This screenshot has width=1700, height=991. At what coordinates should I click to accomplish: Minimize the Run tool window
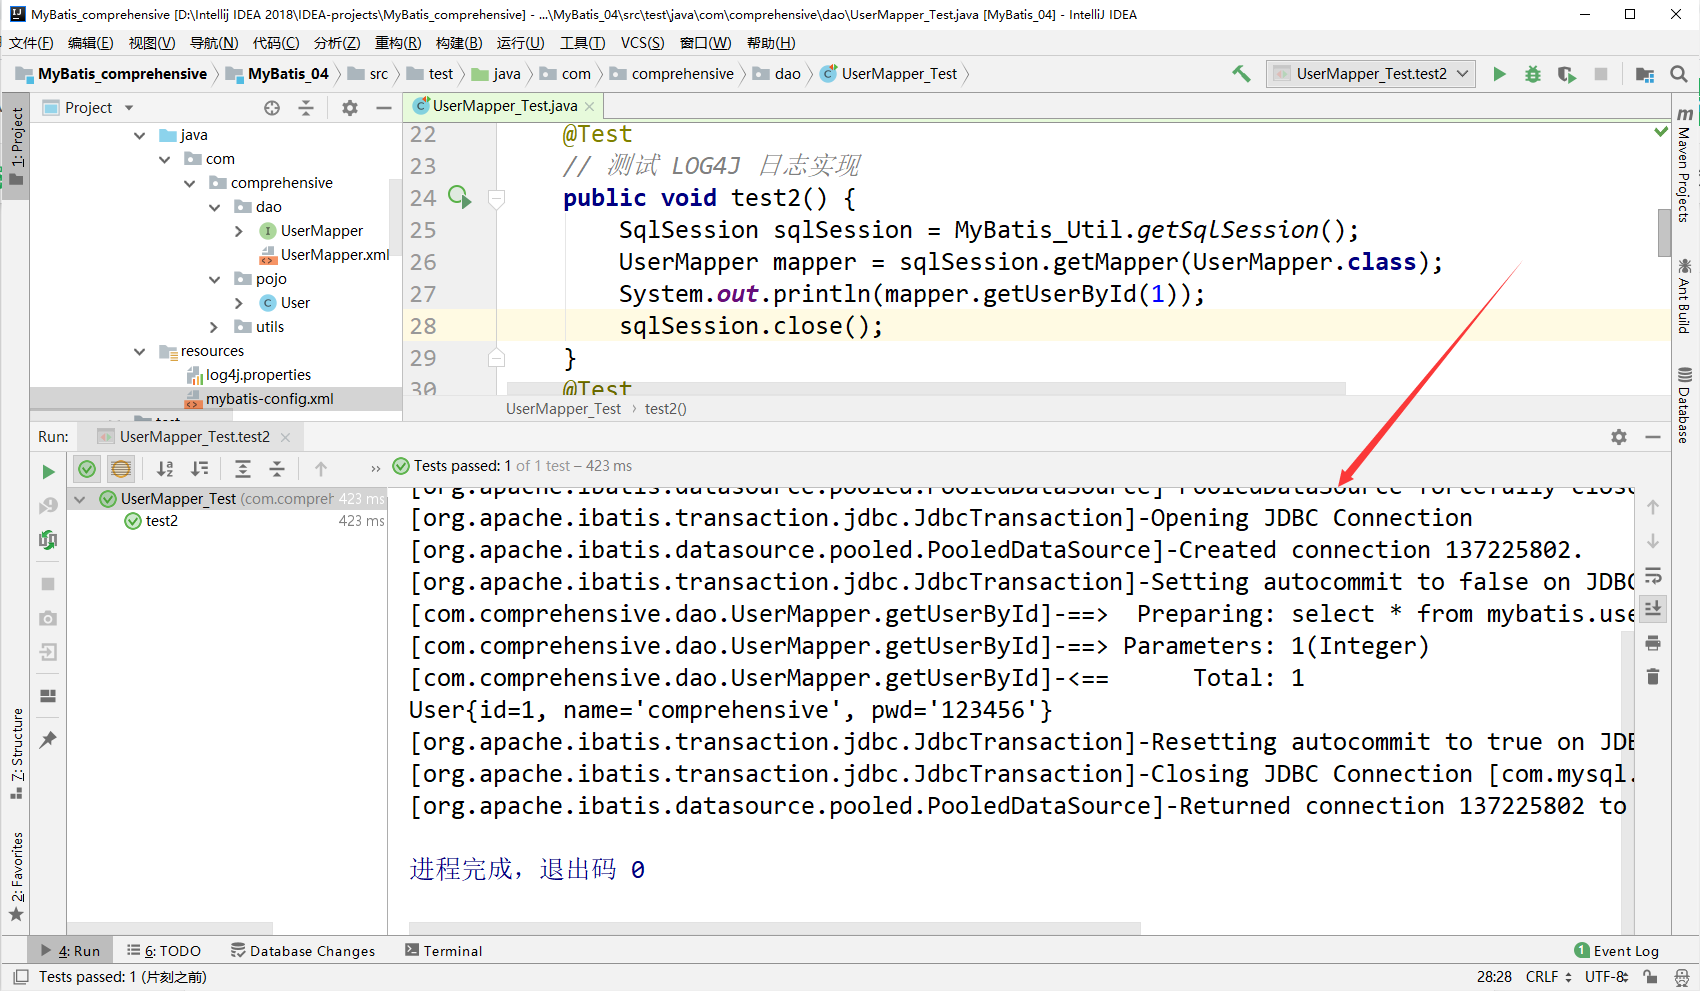pos(1653,437)
